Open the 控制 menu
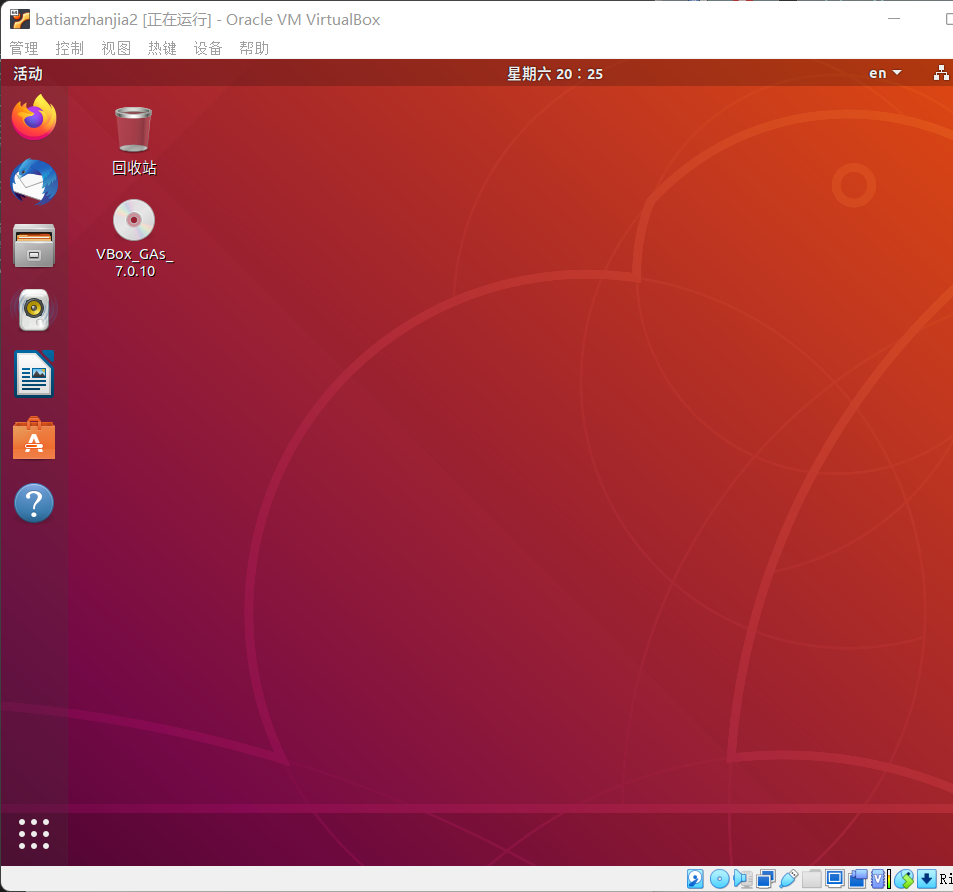Image resolution: width=953 pixels, height=892 pixels. pyautogui.click(x=70, y=48)
